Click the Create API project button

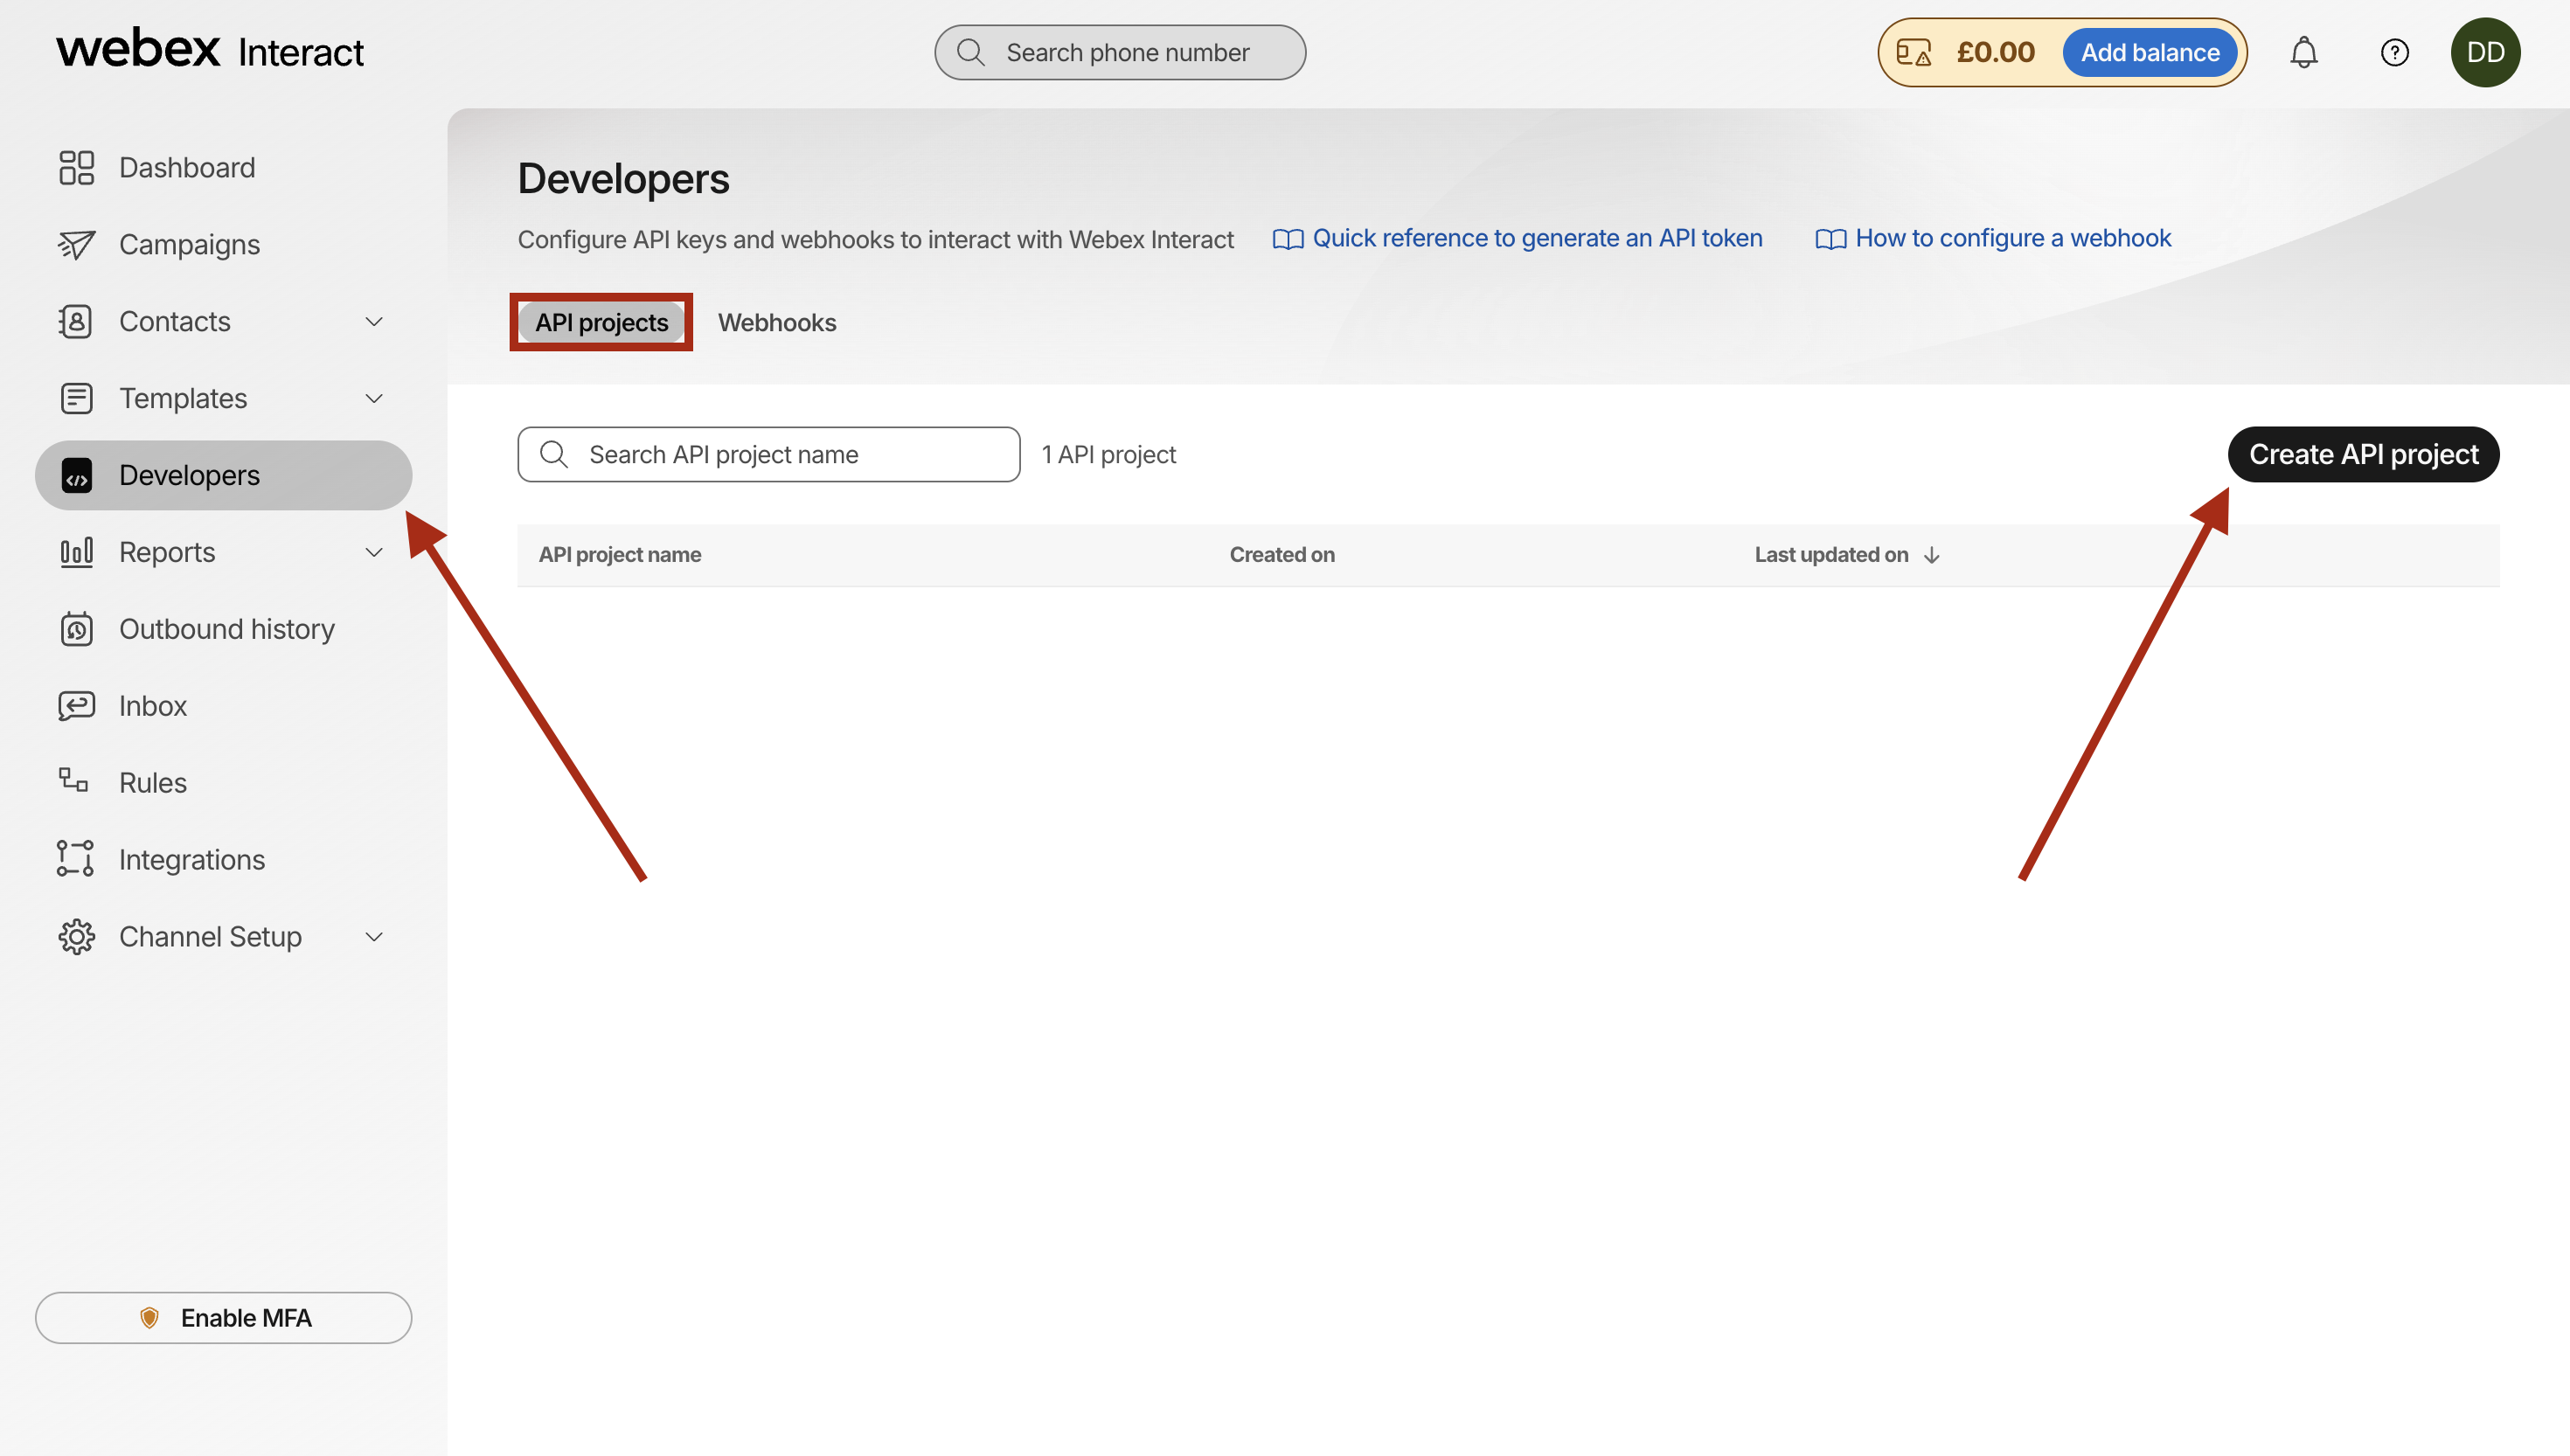2363,454
